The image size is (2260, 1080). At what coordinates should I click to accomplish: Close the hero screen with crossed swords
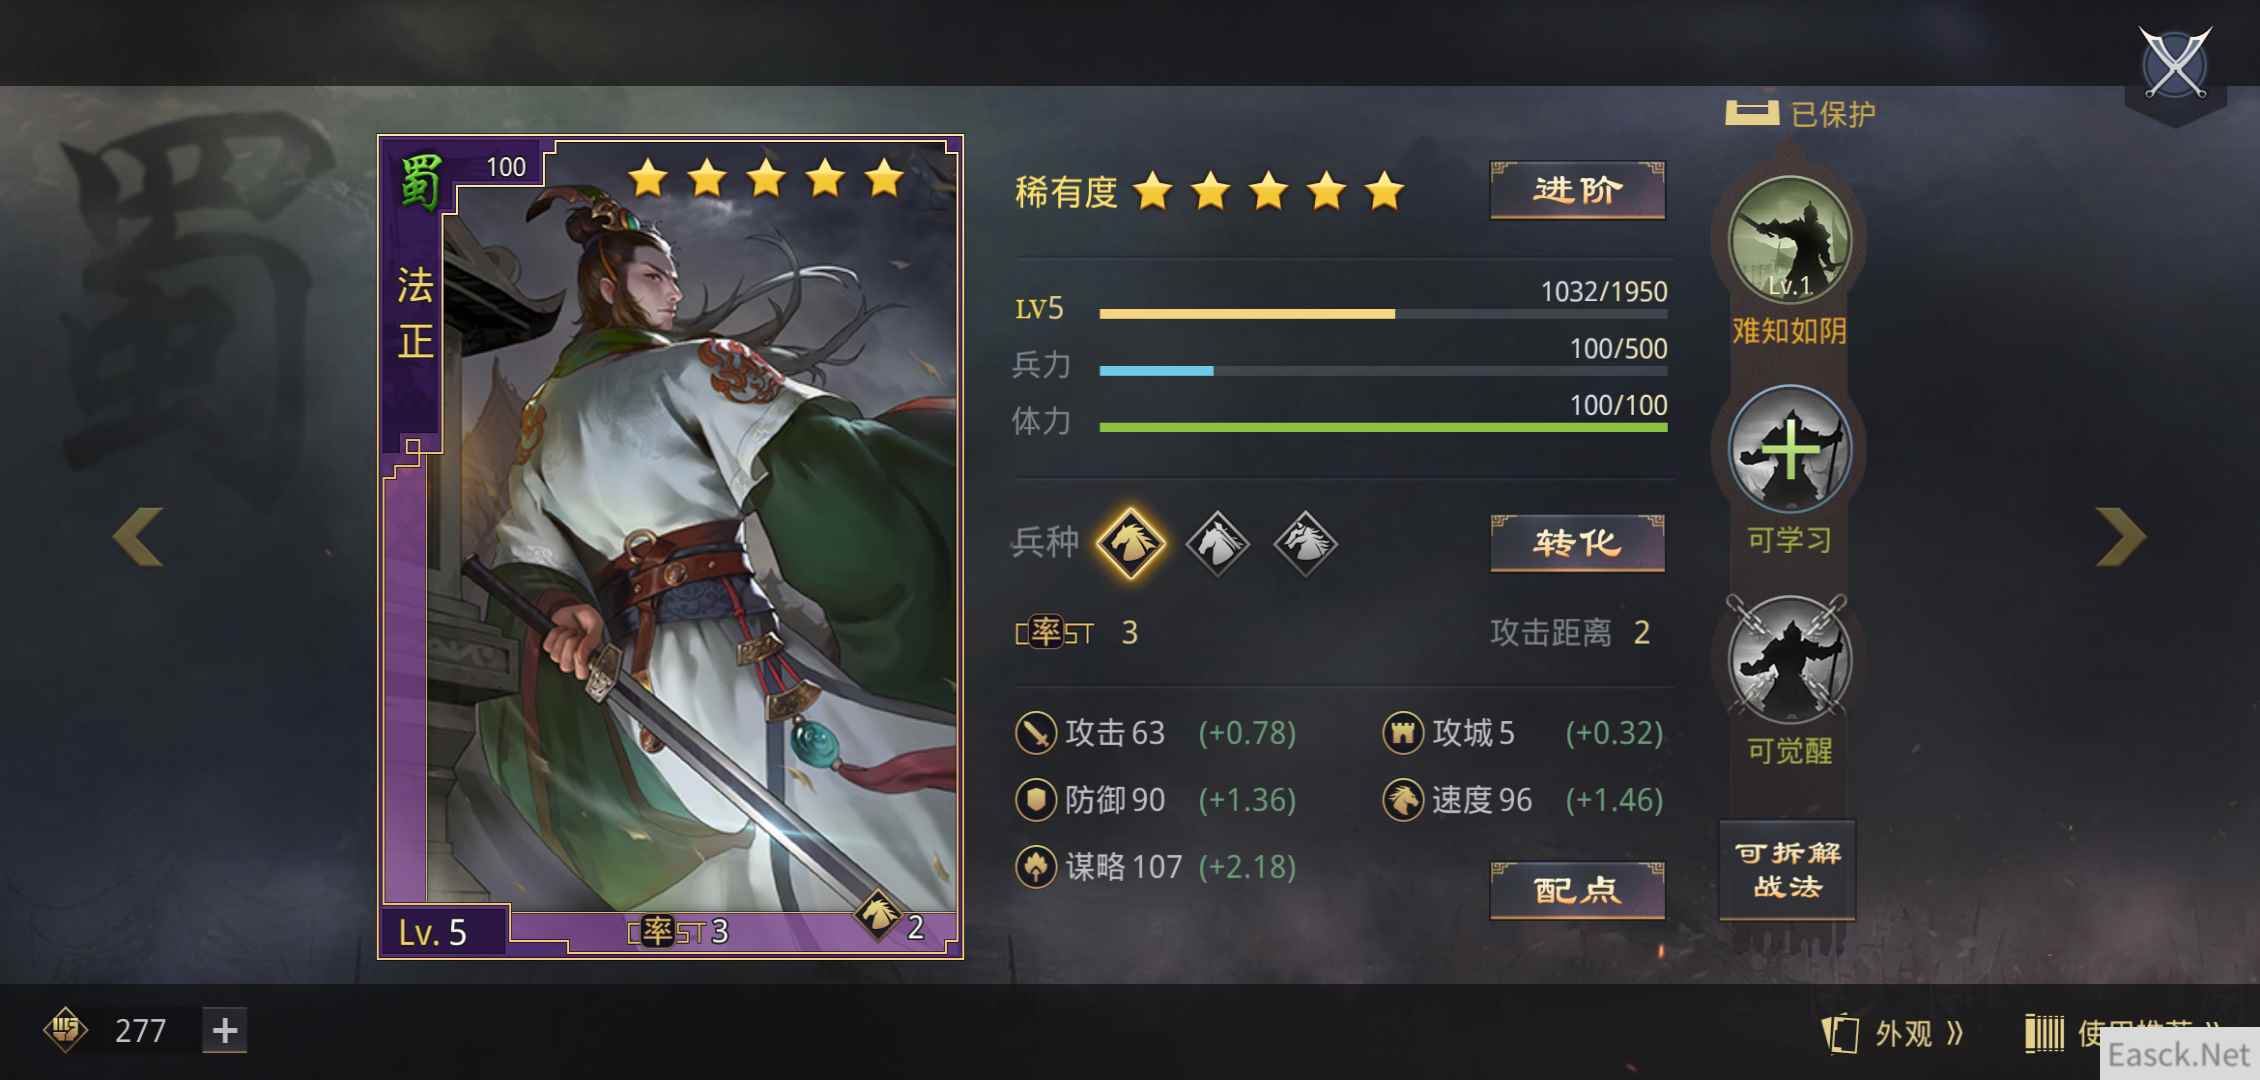(2174, 64)
